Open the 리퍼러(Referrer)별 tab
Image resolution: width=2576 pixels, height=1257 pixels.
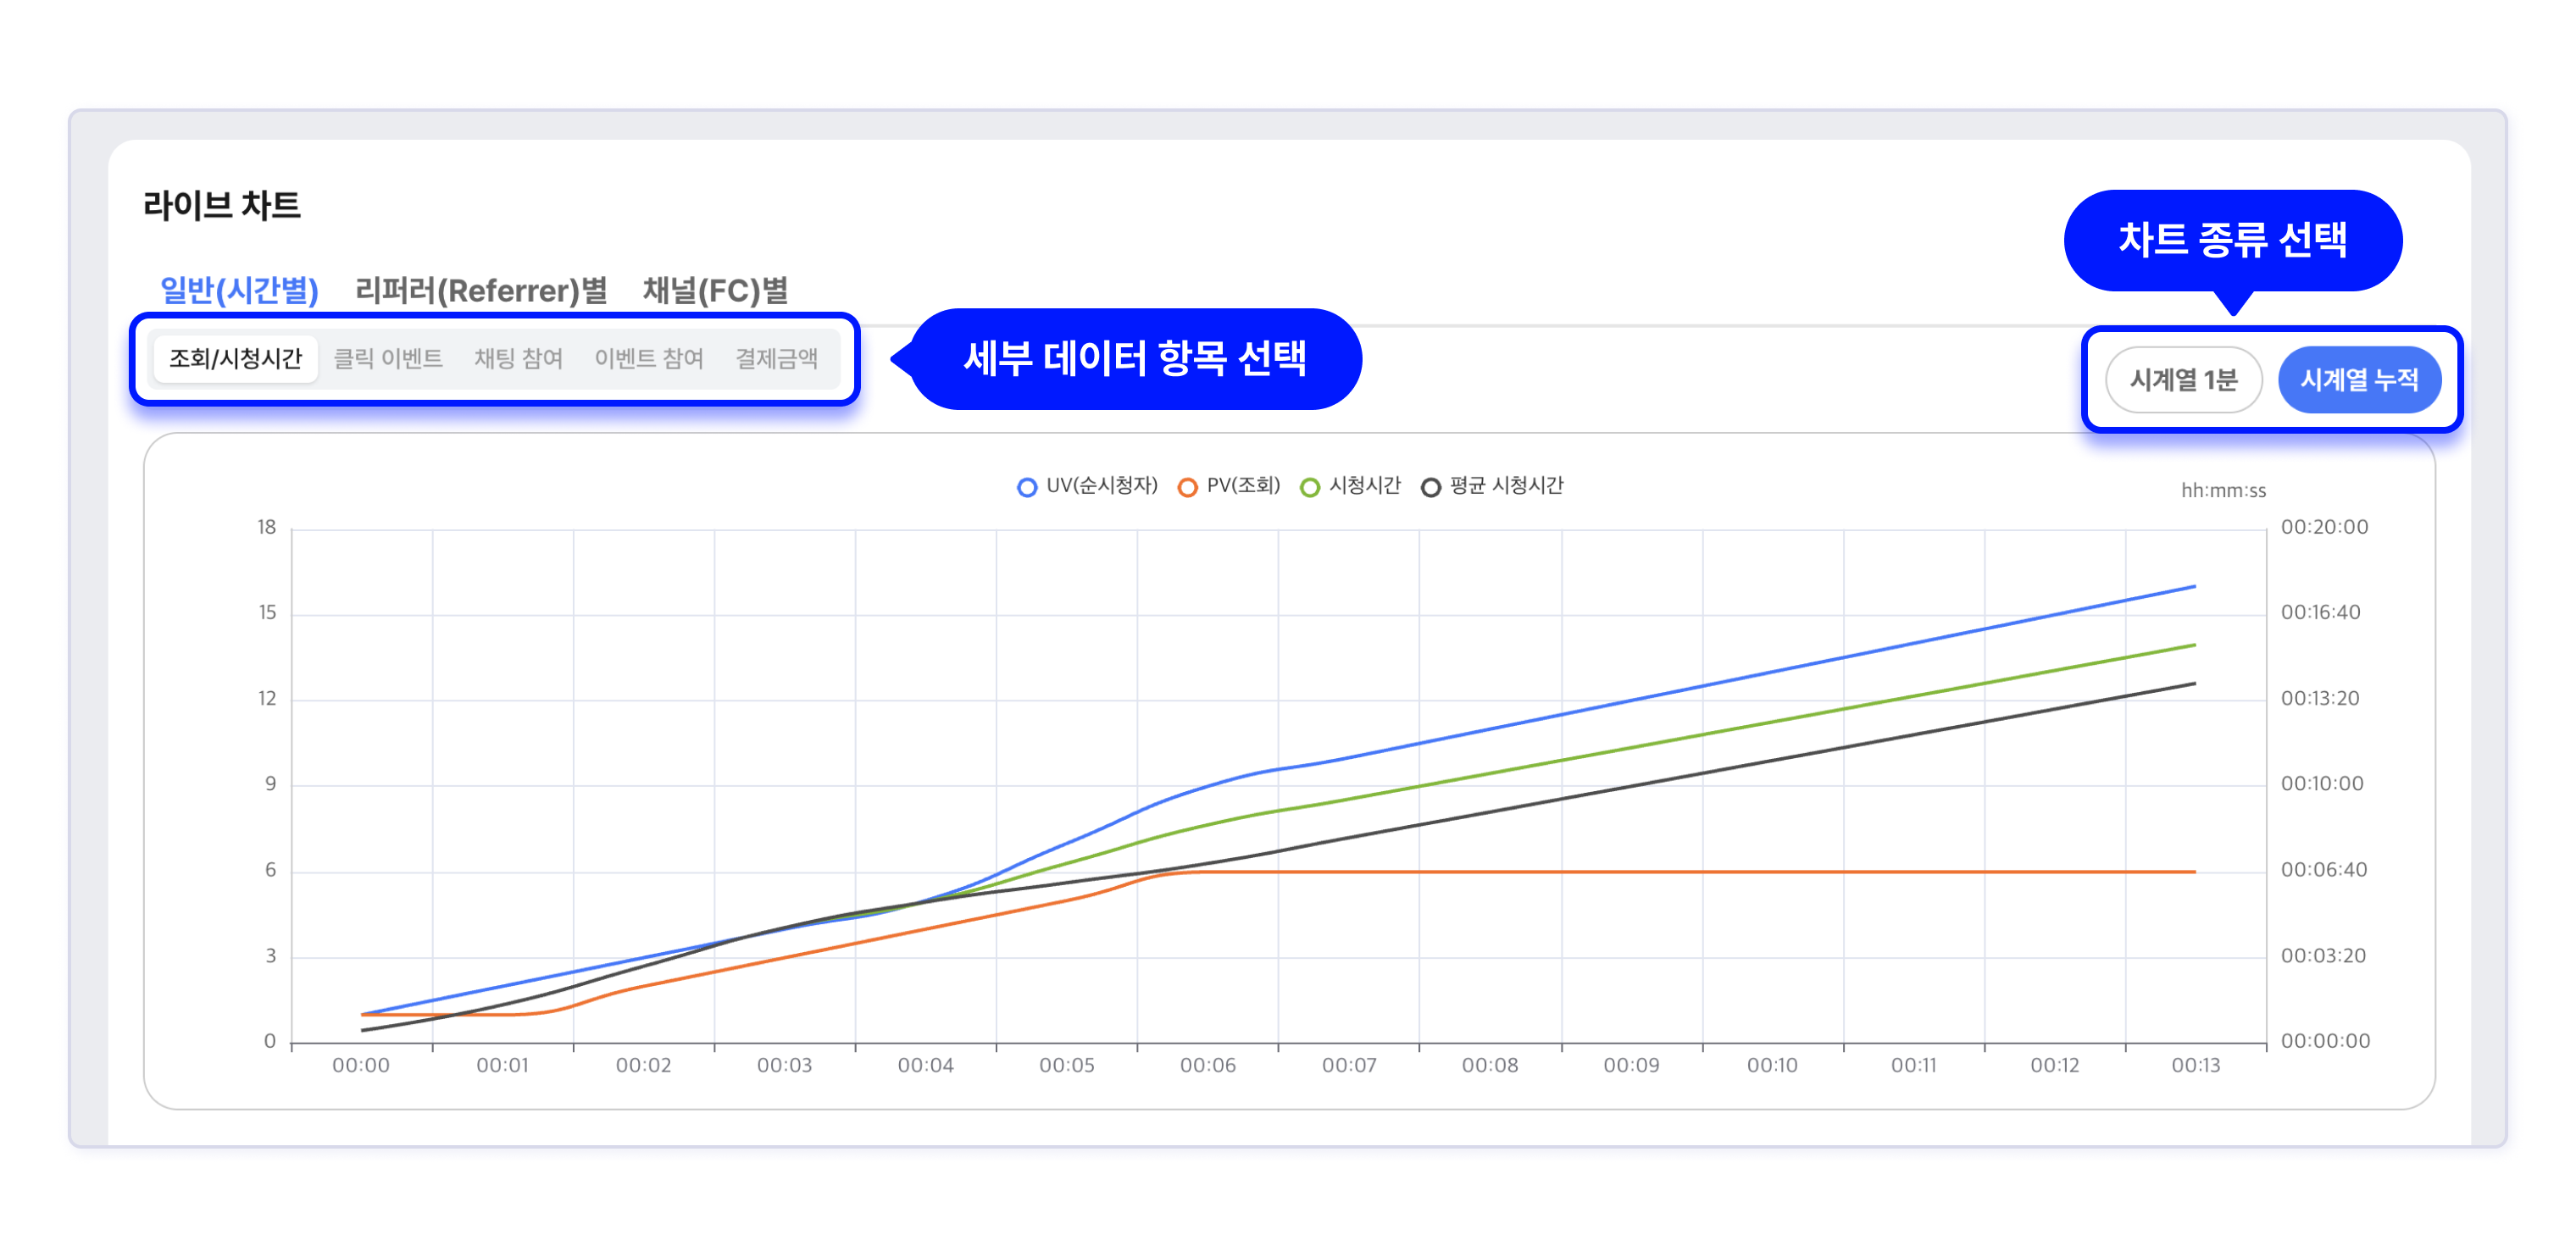pos(481,290)
